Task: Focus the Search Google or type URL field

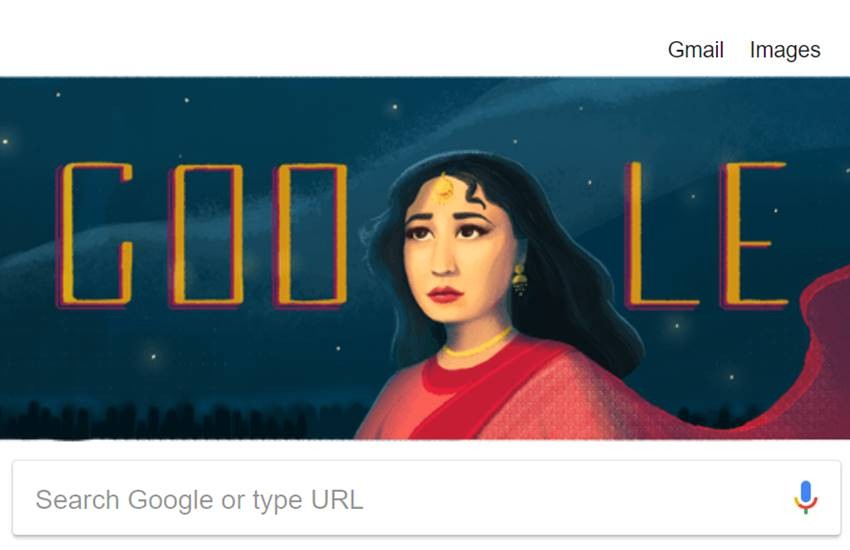Action: pos(427,499)
